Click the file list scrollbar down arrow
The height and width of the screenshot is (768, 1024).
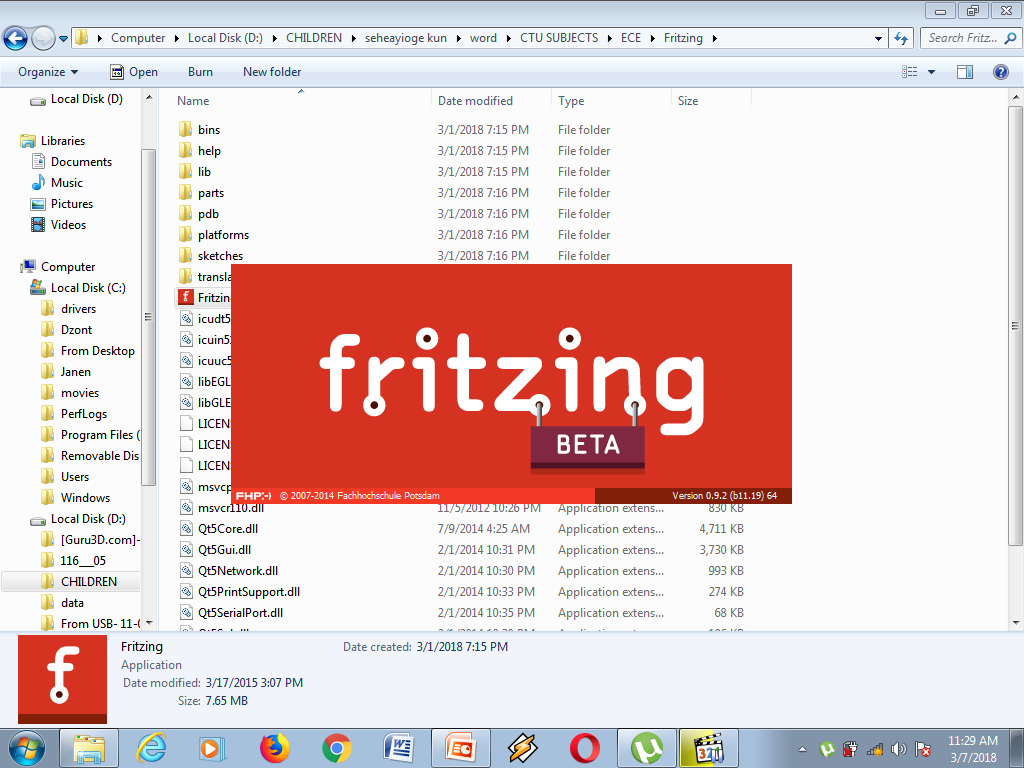(1016, 623)
